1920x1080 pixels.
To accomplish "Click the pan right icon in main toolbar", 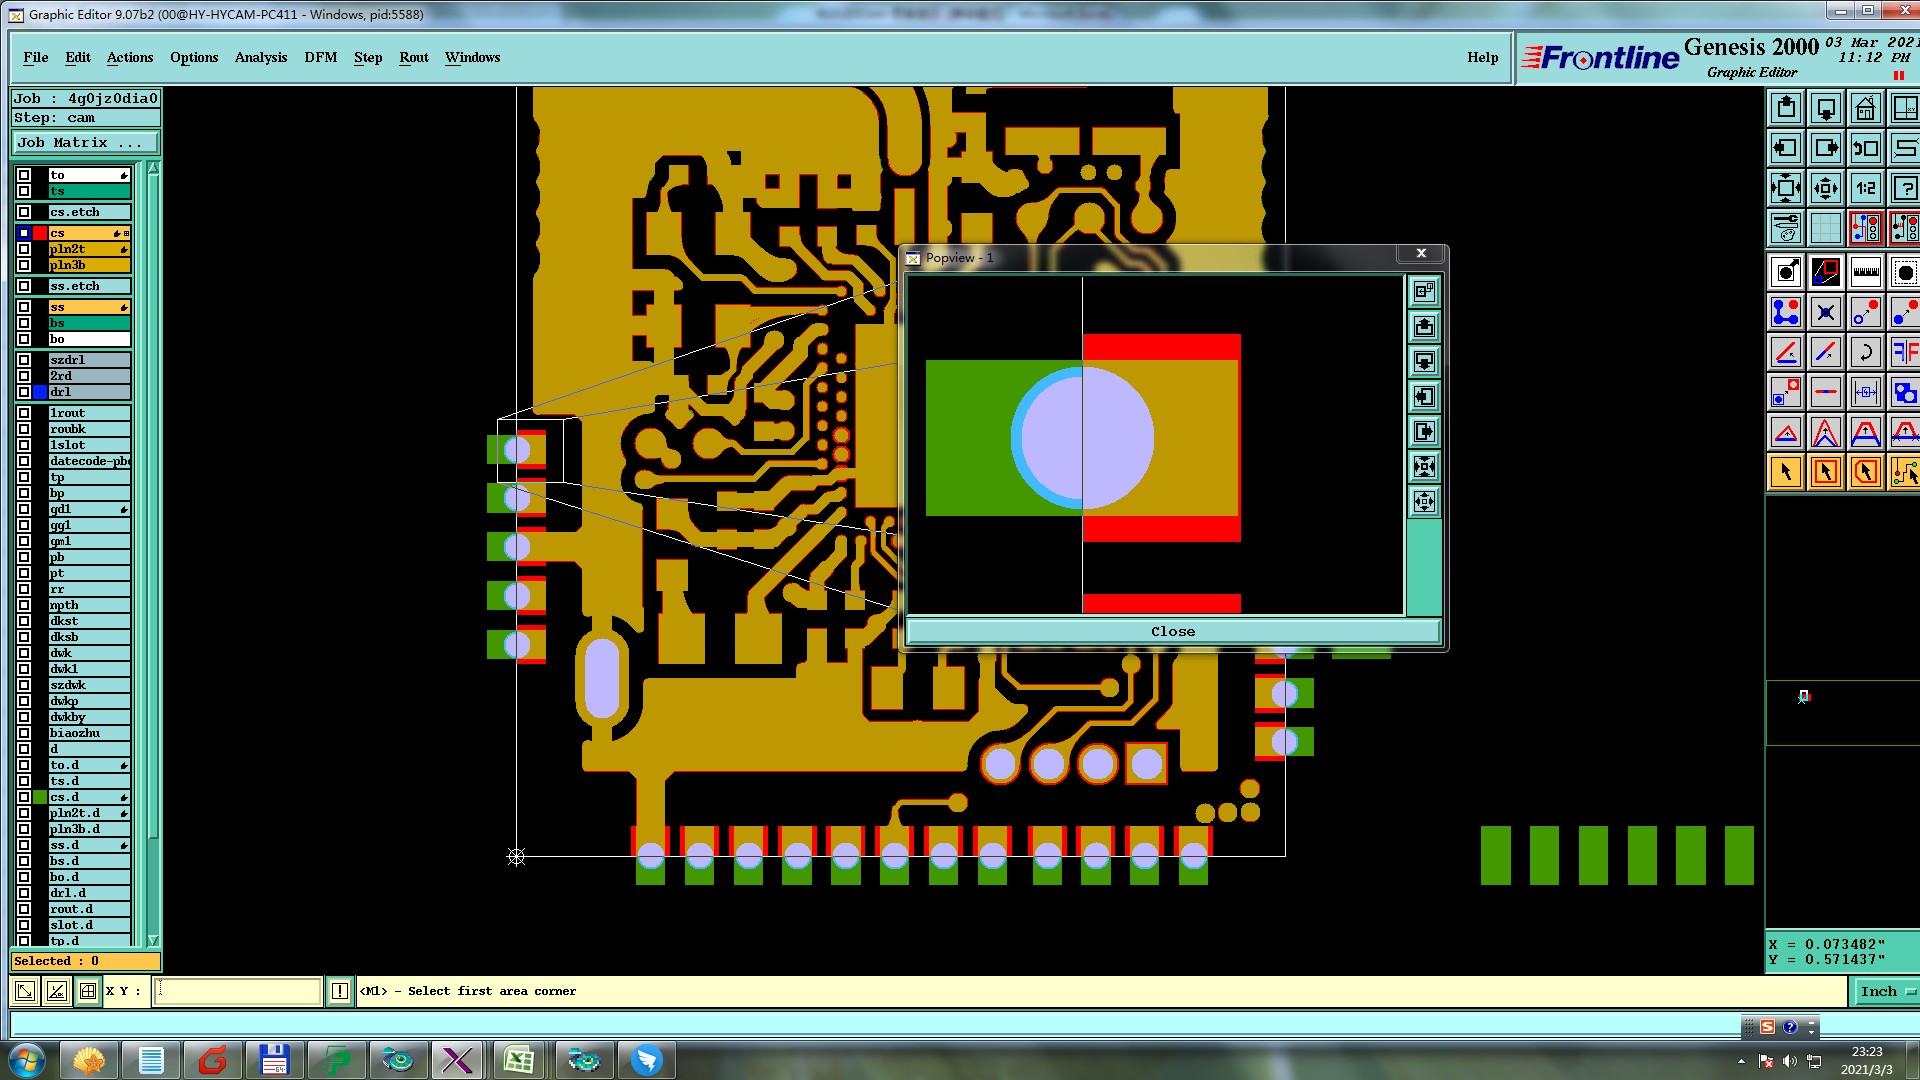I will coord(1826,148).
